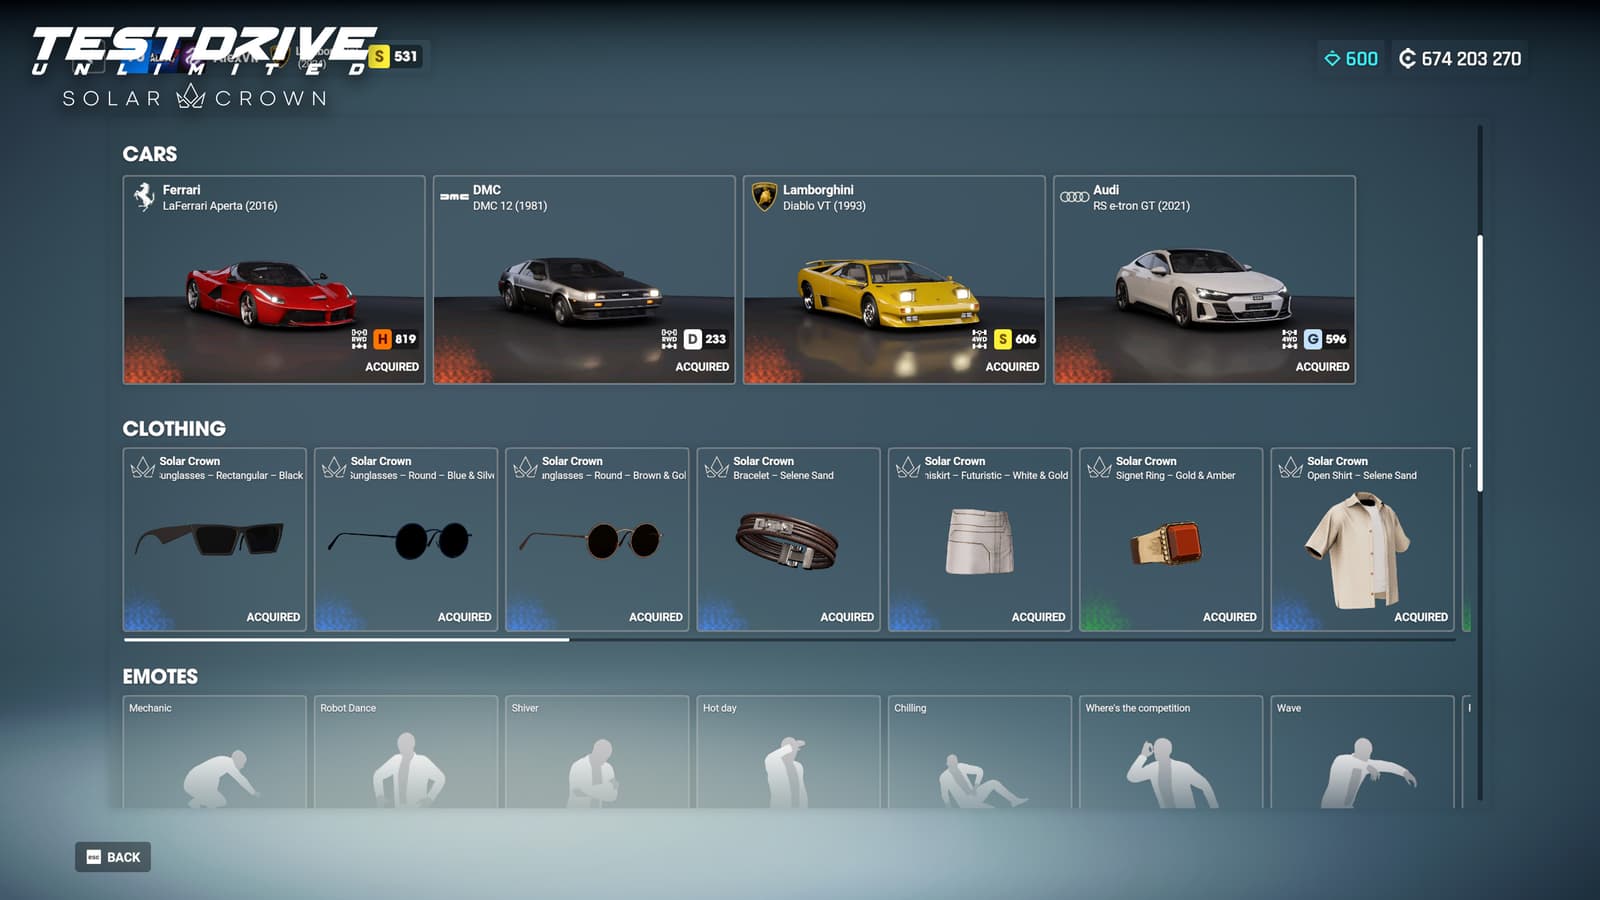Viewport: 1600px width, 900px height.
Task: Click the DMC brand logo
Action: [454, 197]
